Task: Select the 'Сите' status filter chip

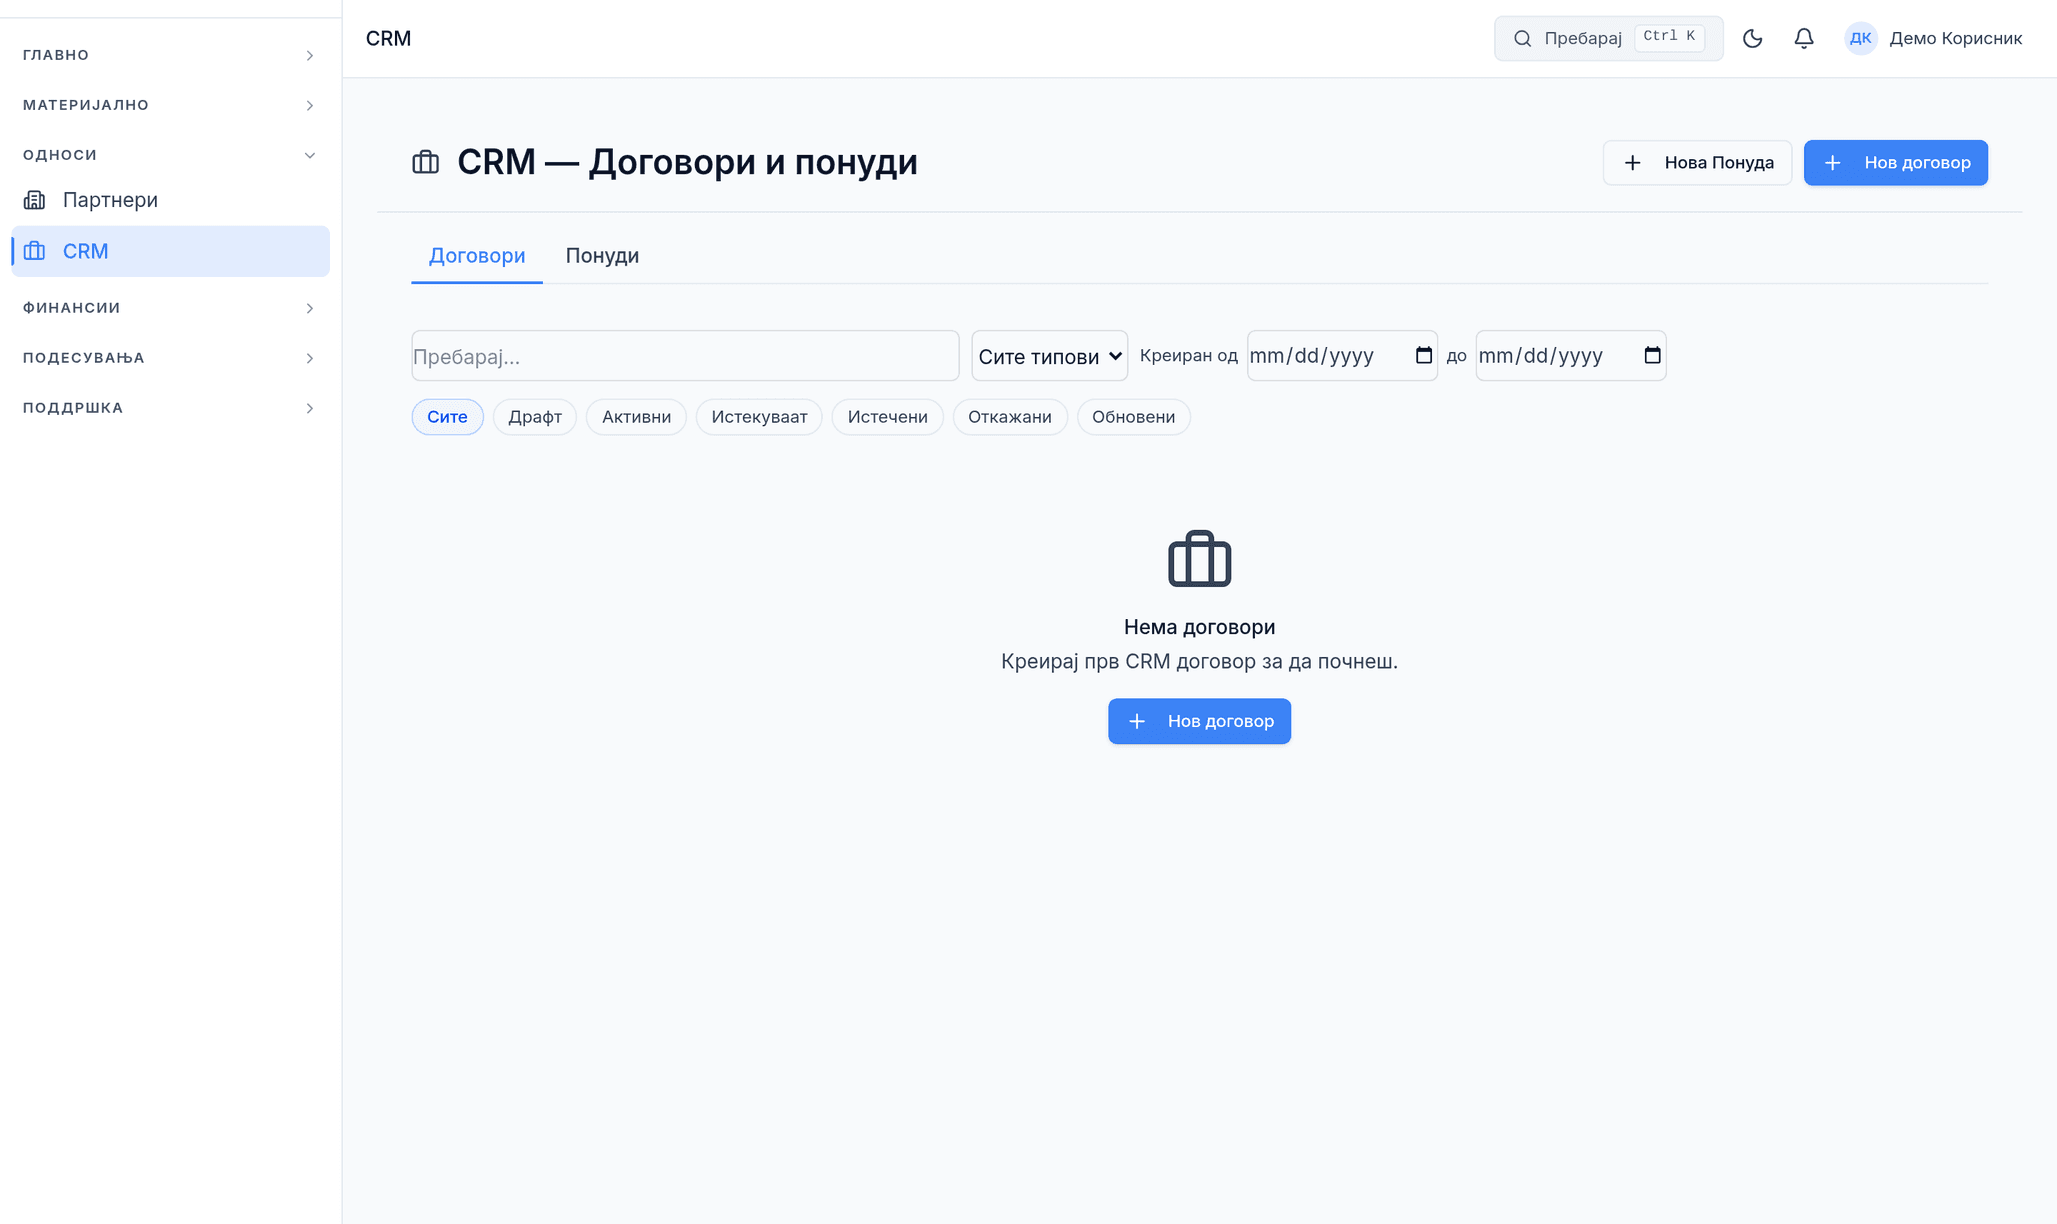Action: [x=447, y=417]
